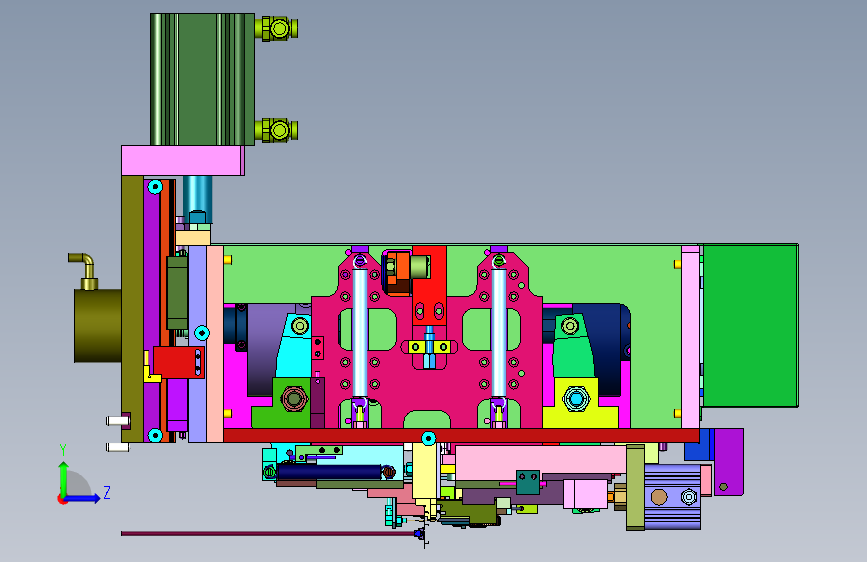Screen dimensions: 867x562
Task: Click the brass elbow fitting above the olive motor
Action: click(x=84, y=270)
